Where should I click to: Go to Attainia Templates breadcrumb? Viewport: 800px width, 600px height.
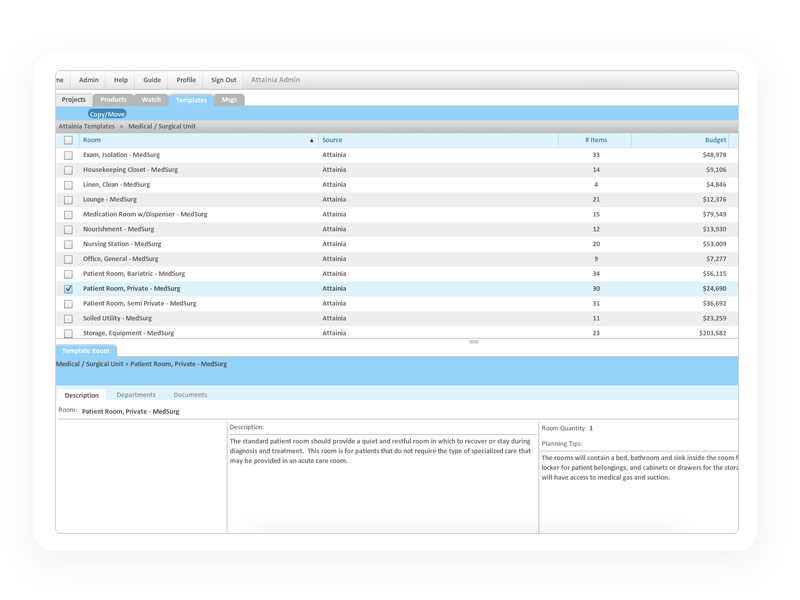pyautogui.click(x=86, y=126)
